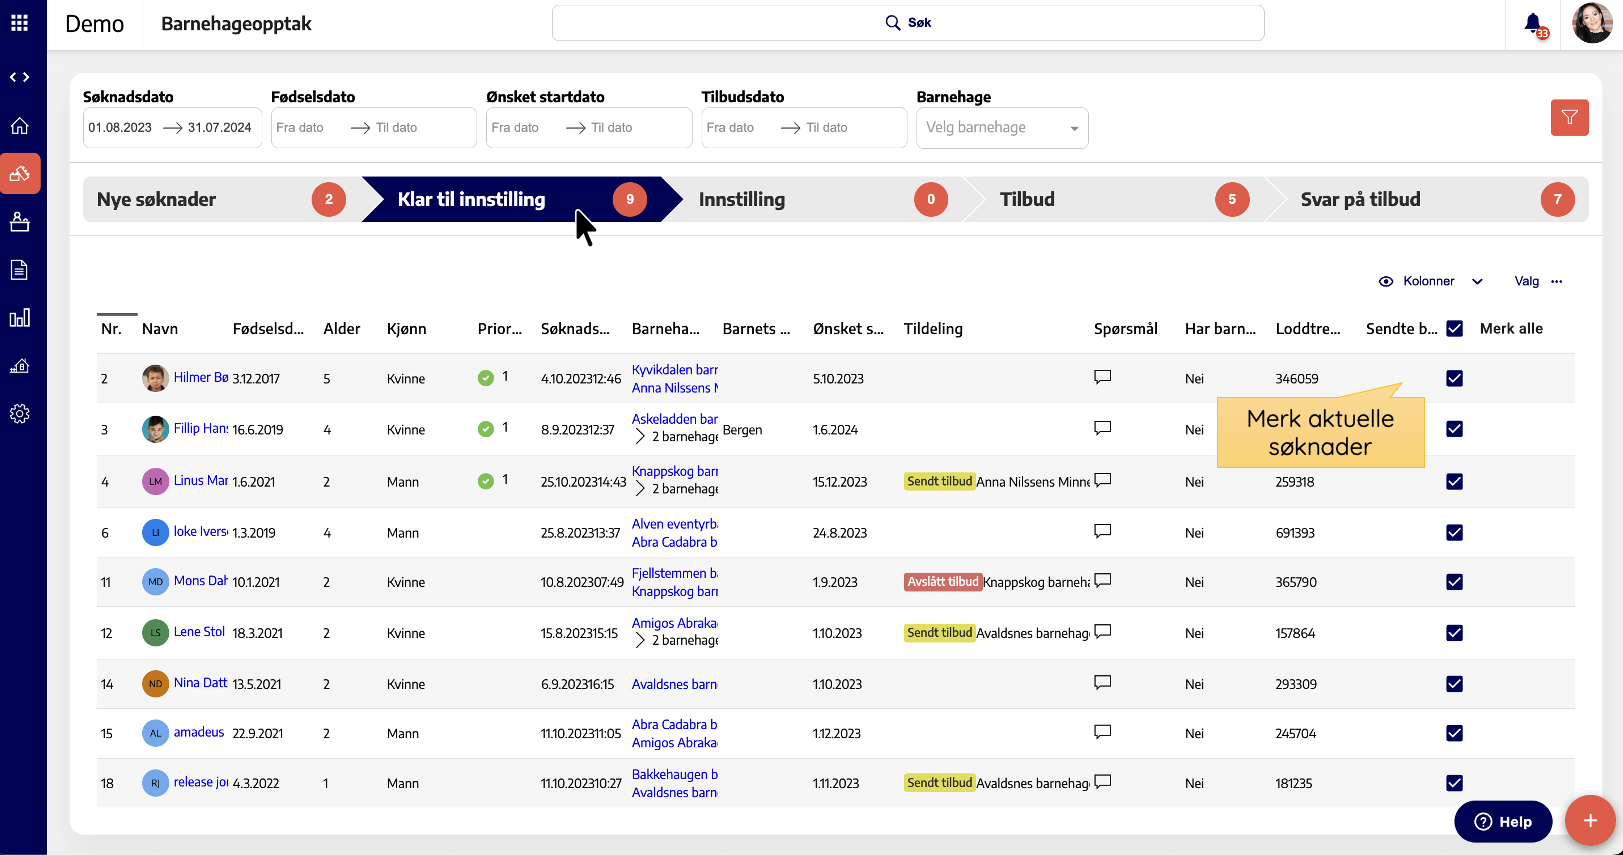Open the question bubble for amadeus row

tap(1103, 732)
